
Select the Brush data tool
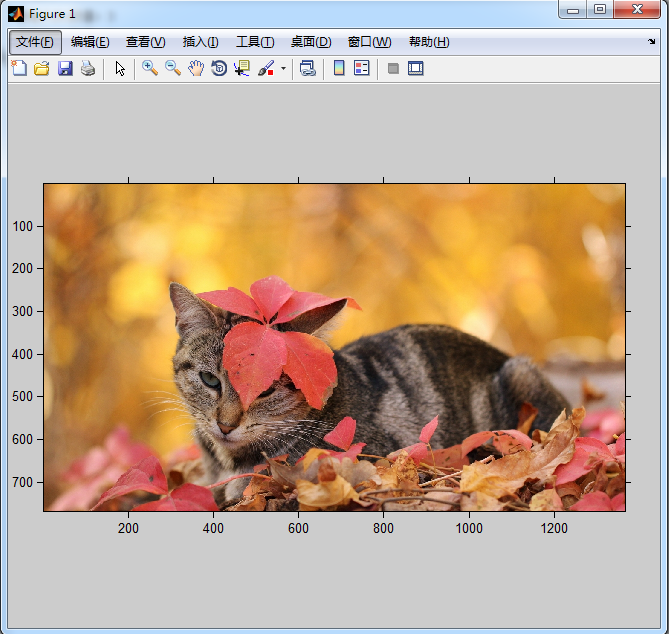[x=266, y=68]
